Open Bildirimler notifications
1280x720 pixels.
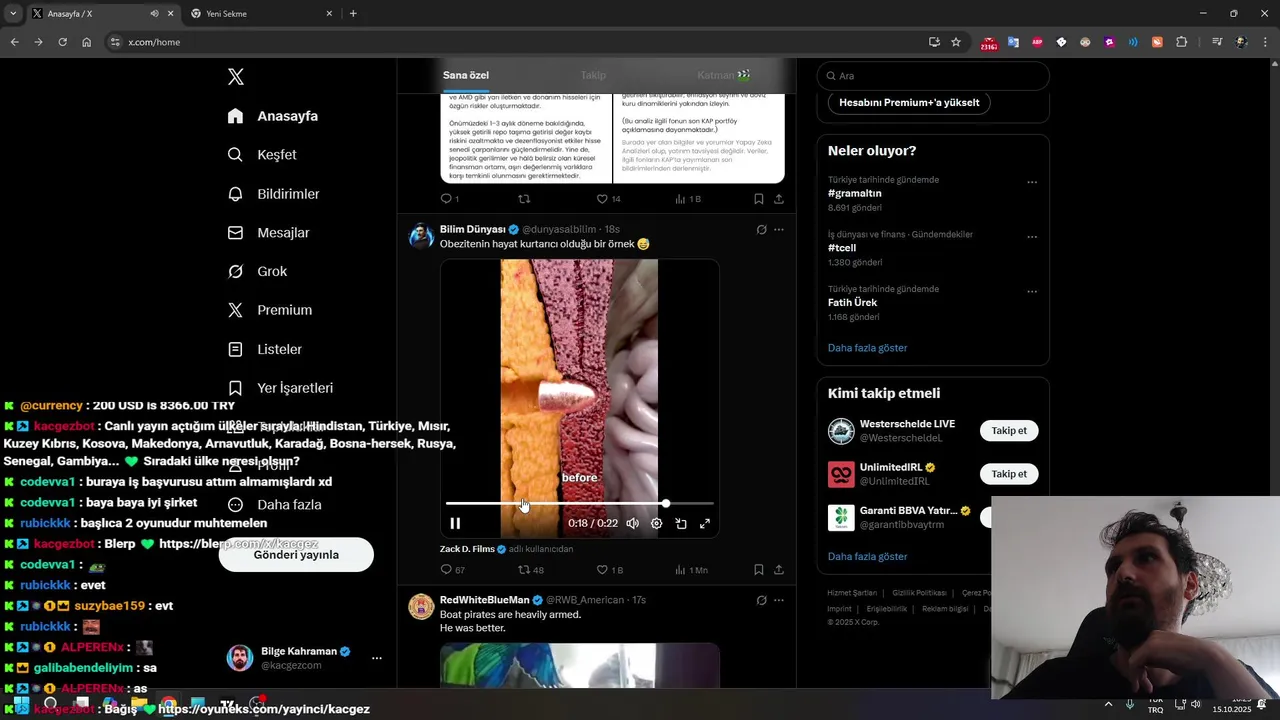(273, 194)
